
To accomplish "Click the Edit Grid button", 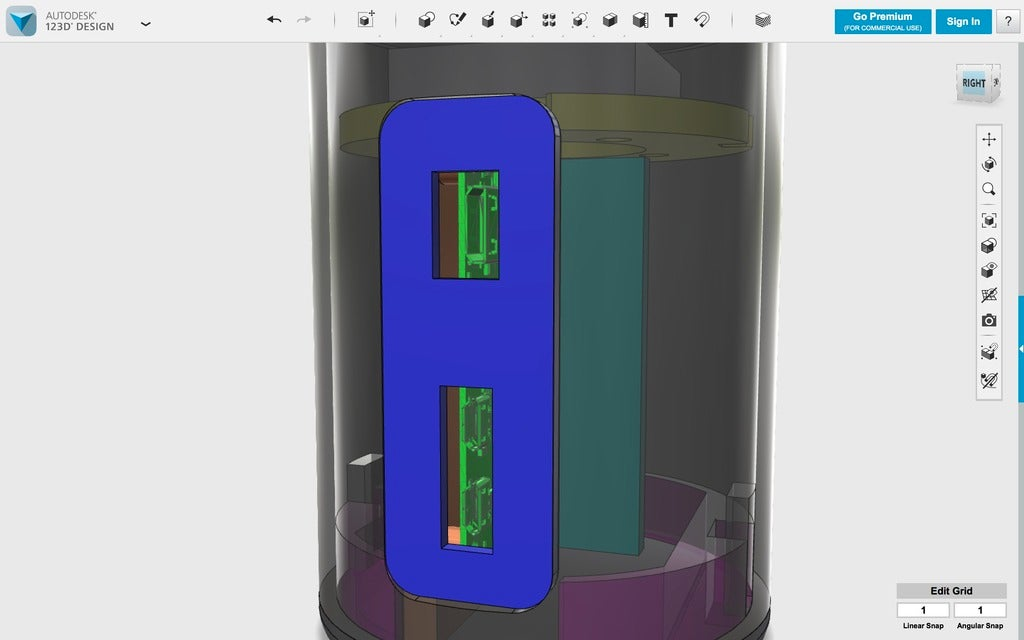I will (951, 591).
